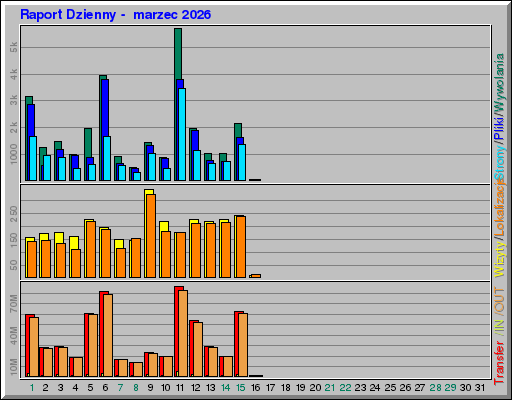Select the green day 29 label
This screenshot has width=512, height=400.
point(450,388)
